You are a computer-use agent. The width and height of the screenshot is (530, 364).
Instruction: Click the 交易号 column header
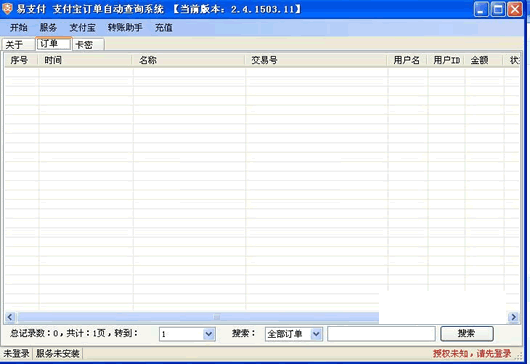pos(316,60)
